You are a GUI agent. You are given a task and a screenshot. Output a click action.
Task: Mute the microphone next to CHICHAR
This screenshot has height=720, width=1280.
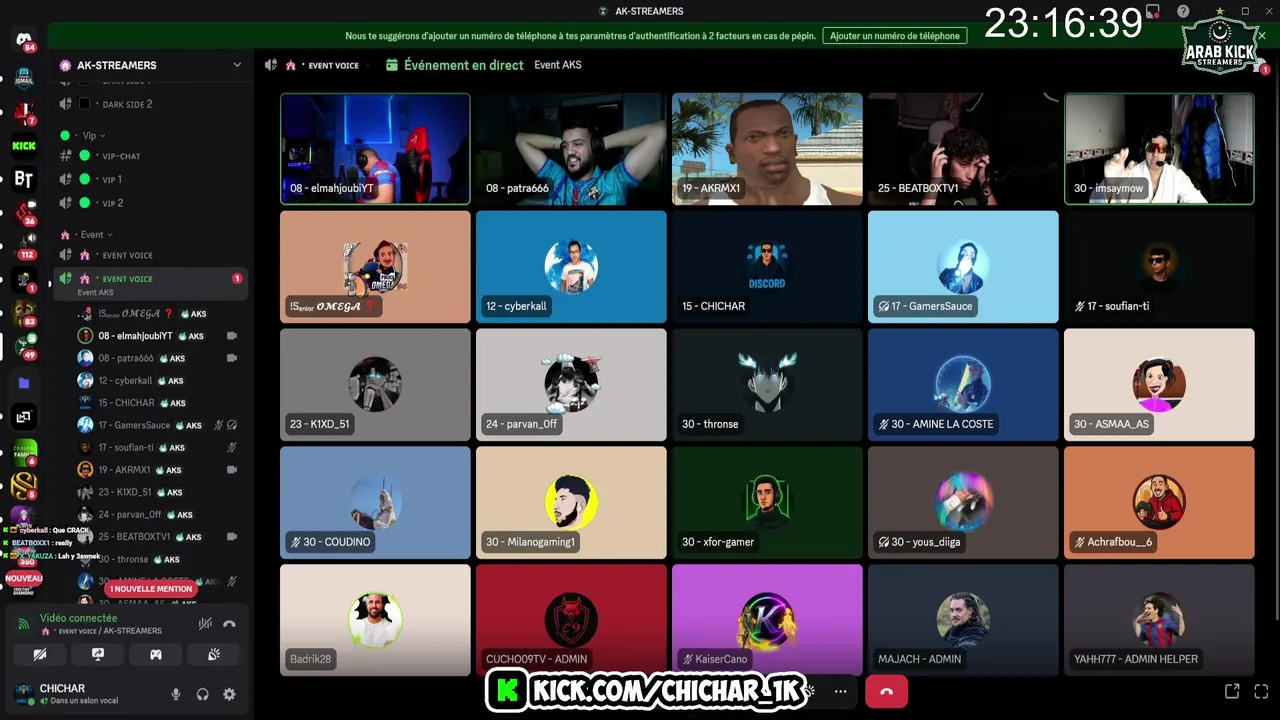click(176, 694)
